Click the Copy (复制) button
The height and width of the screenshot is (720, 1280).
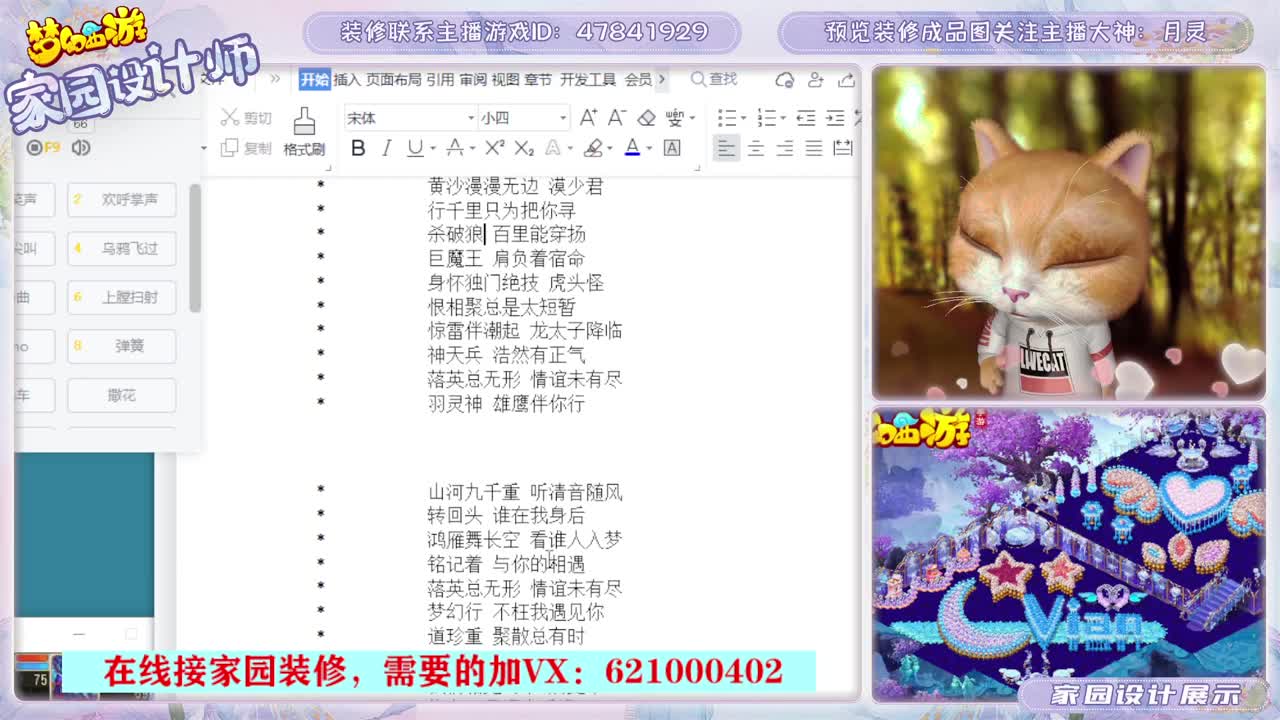(x=246, y=148)
